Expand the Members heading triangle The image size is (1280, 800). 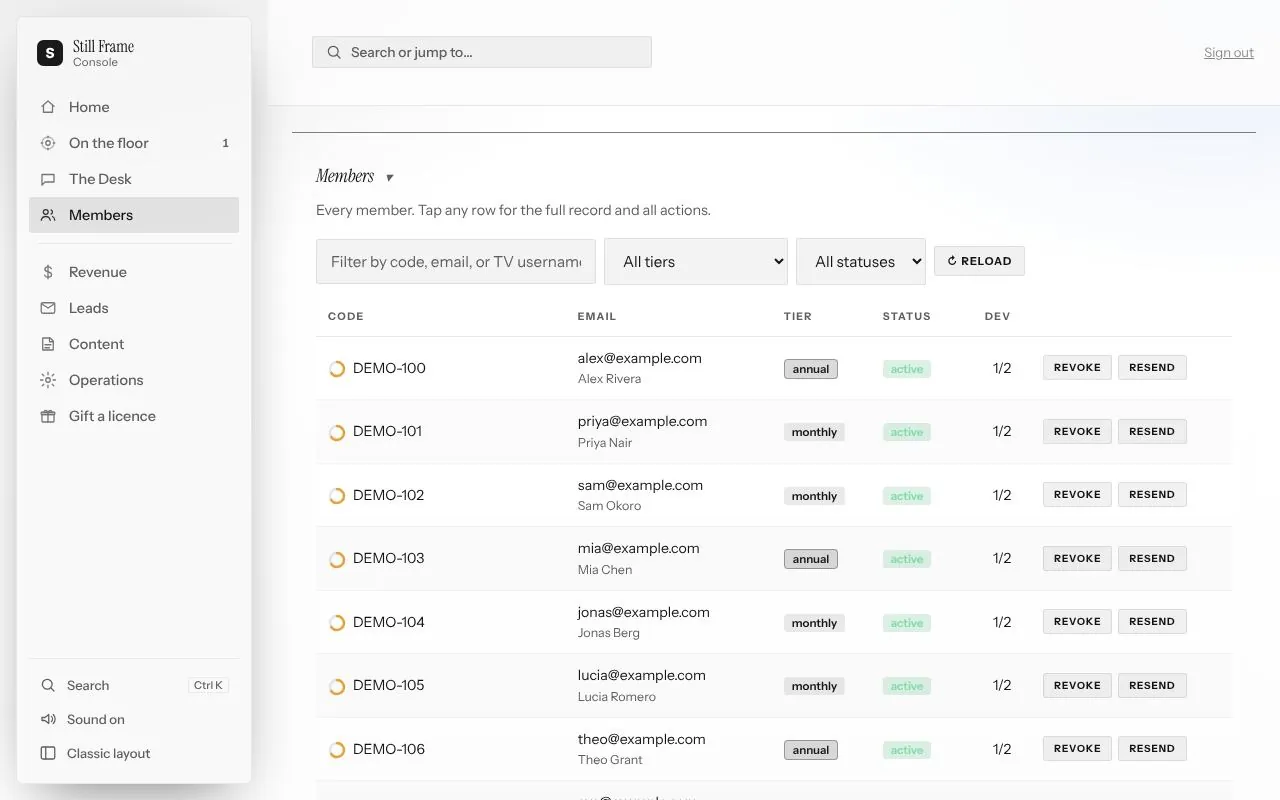pos(389,178)
